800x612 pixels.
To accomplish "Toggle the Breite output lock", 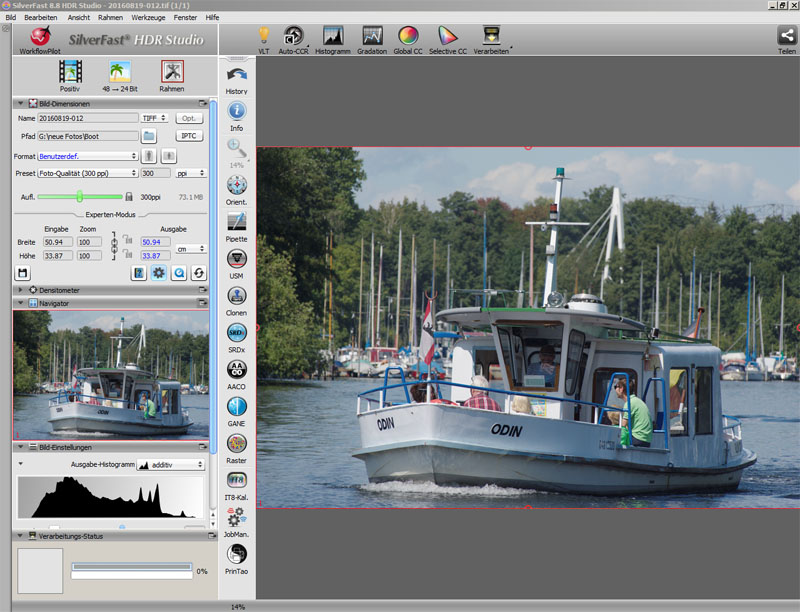I will pyautogui.click(x=128, y=241).
